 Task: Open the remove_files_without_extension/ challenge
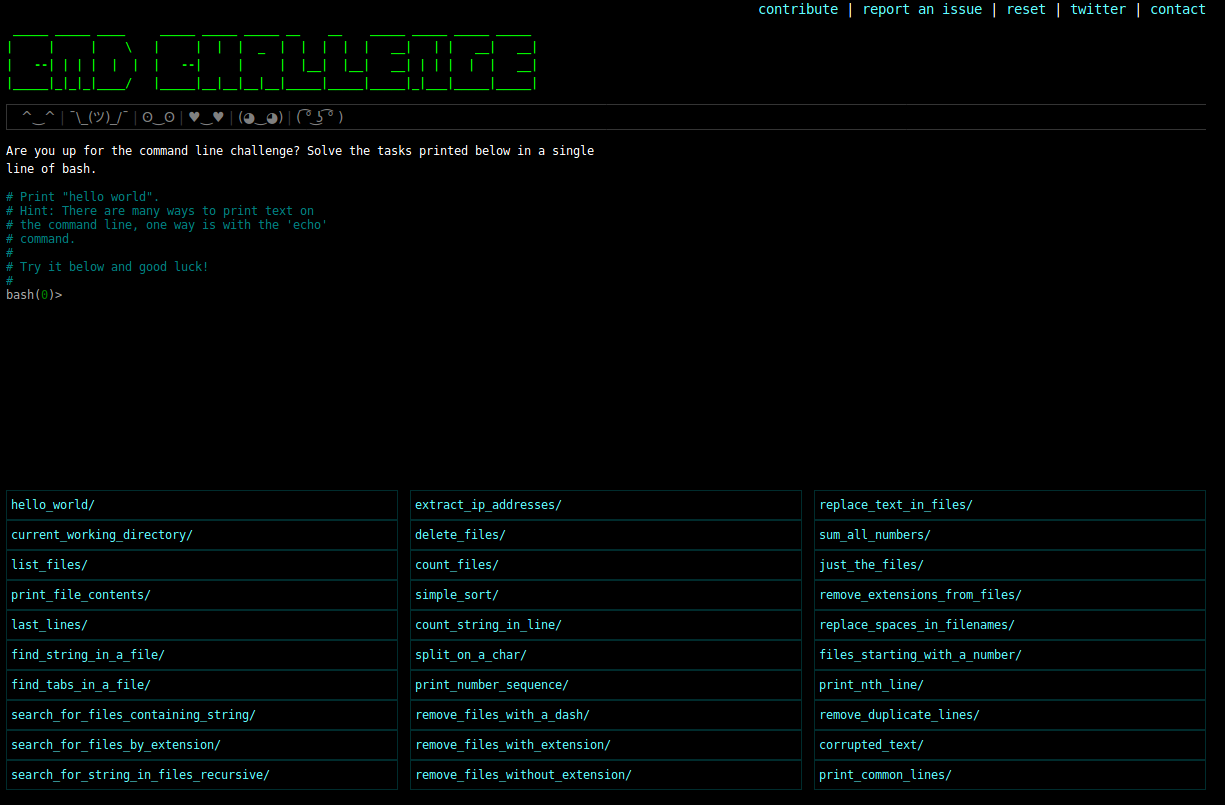click(x=523, y=775)
